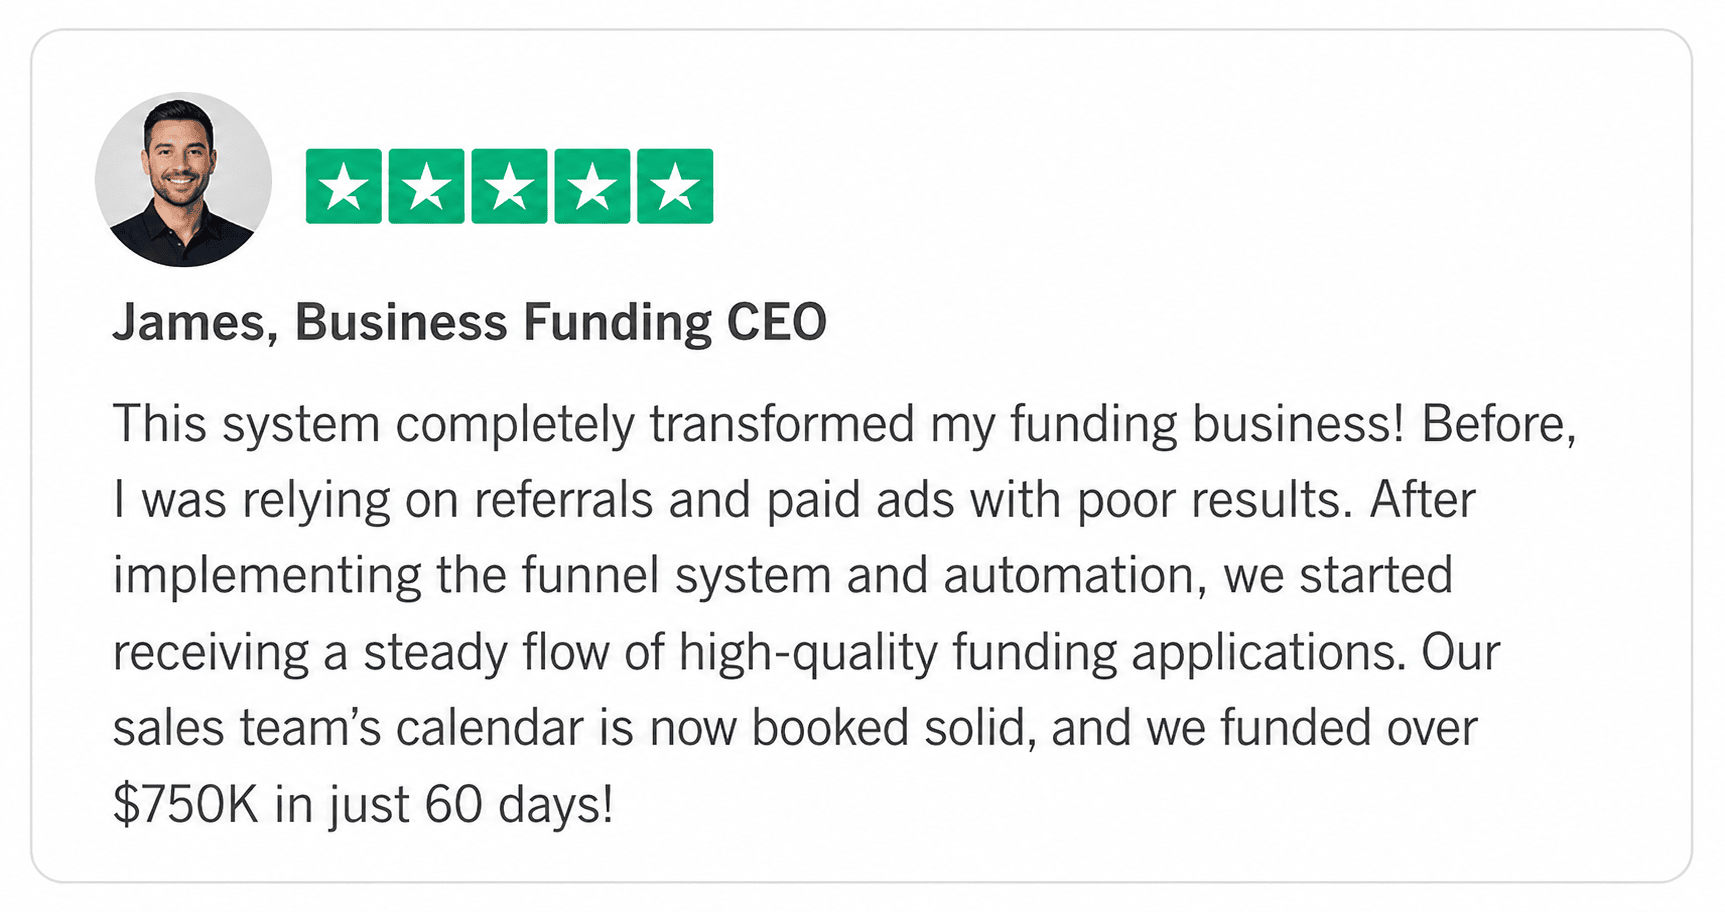Click the word "transformed" in the review
Screen dimensions: 1725x912
tap(782, 424)
